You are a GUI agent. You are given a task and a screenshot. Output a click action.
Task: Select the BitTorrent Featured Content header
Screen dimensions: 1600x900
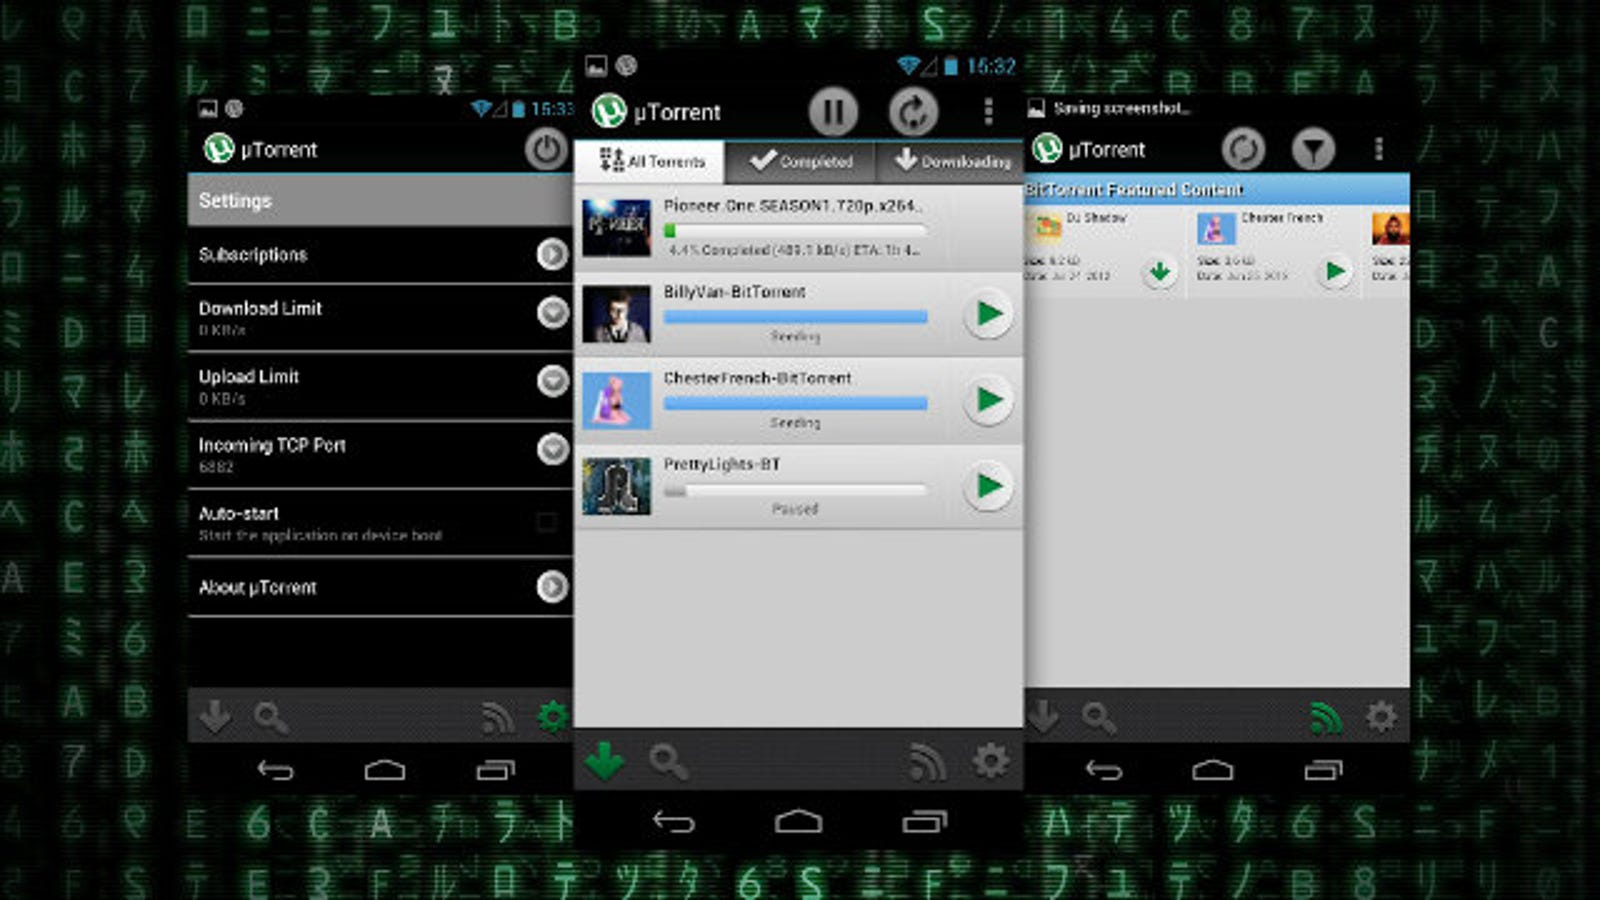[x=1216, y=189]
